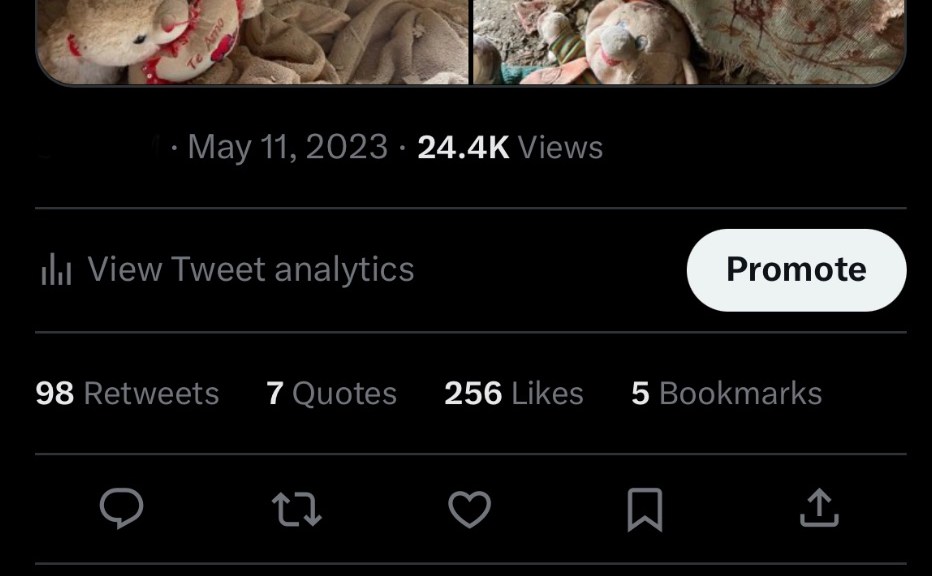Tap the share upload arrow icon
This screenshot has width=932, height=576.
pos(819,508)
